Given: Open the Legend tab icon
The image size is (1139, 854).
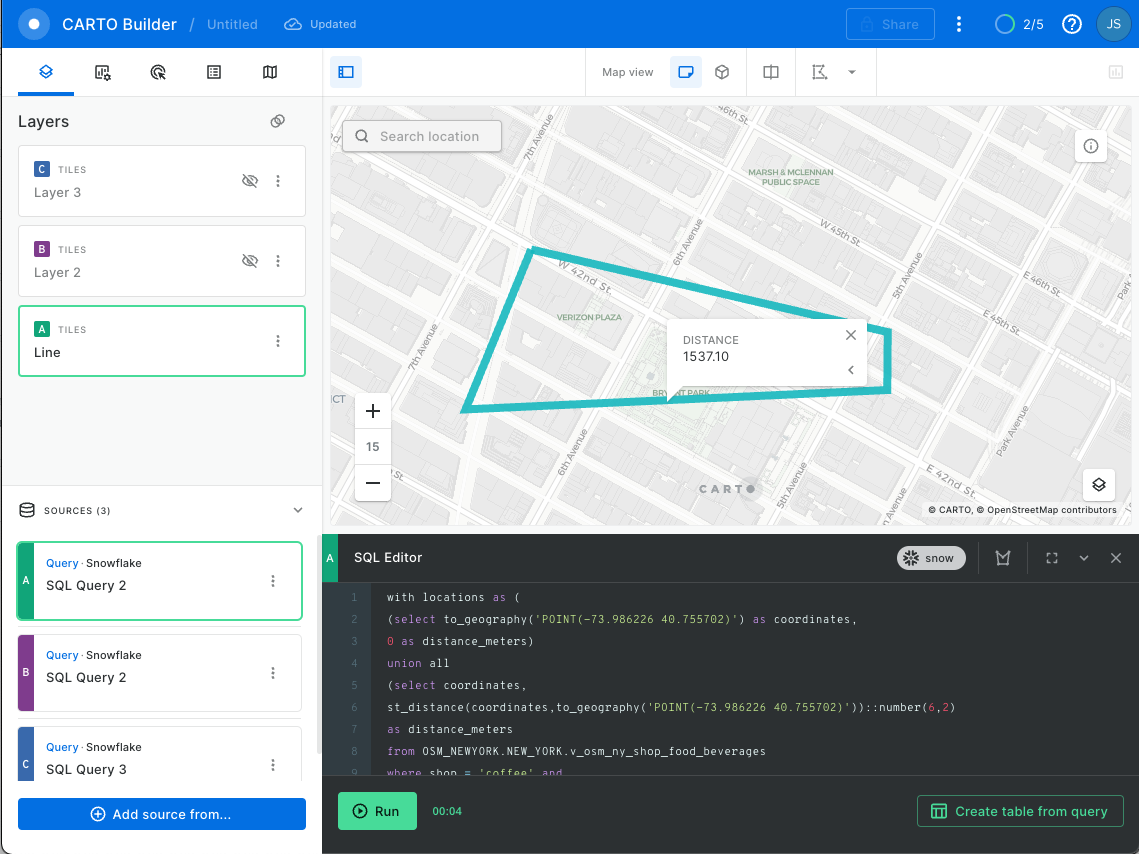Looking at the screenshot, I should 214,72.
